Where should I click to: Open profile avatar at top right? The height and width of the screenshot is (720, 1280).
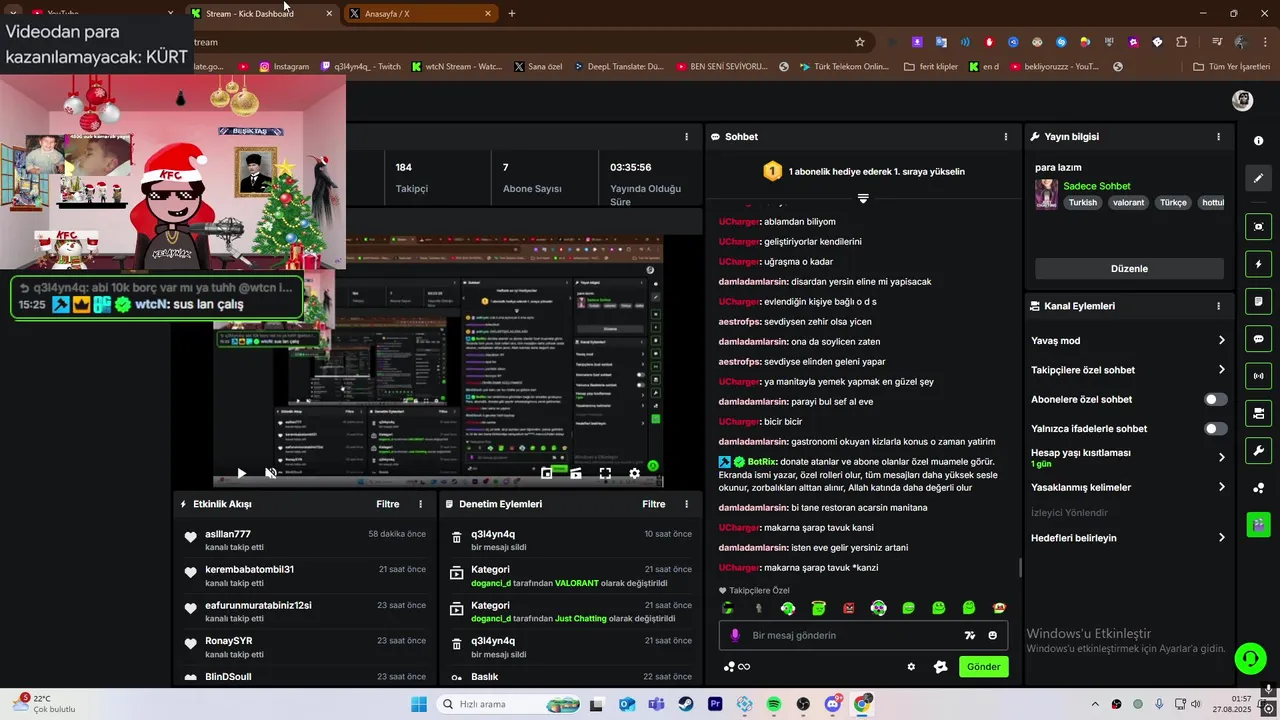click(1242, 100)
